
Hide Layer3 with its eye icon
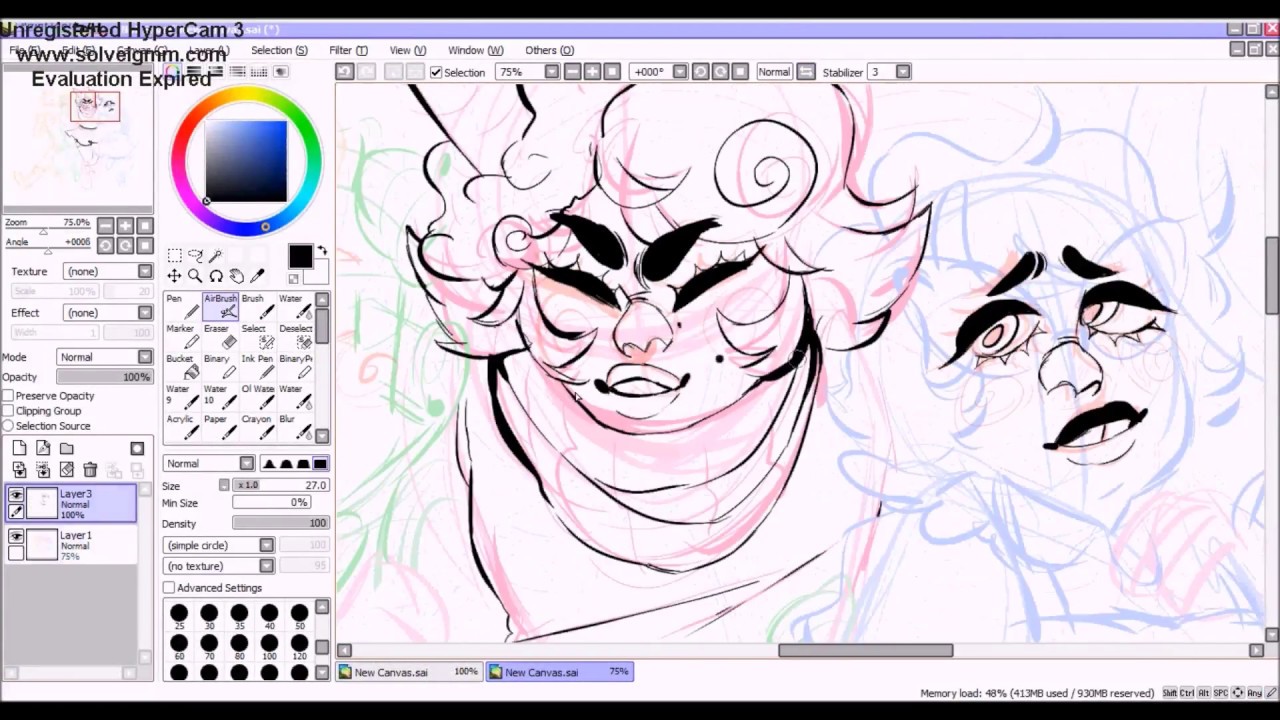click(16, 495)
